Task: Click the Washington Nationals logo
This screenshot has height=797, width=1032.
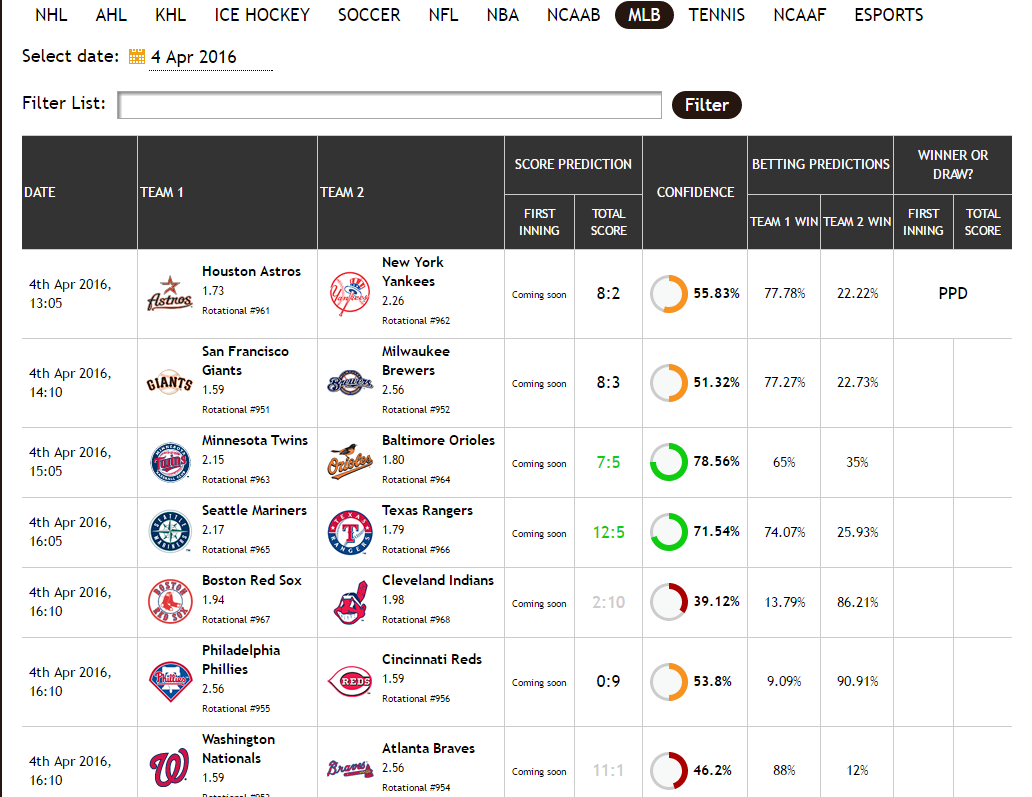Action: pyautogui.click(x=170, y=768)
